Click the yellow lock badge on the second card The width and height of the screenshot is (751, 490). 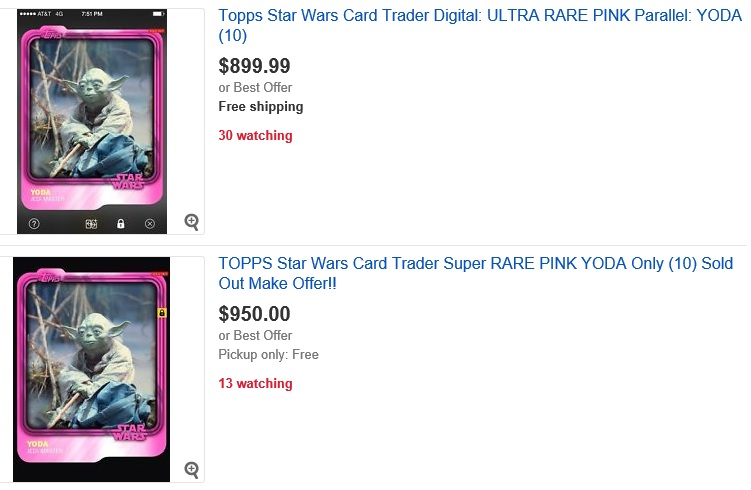point(162,313)
